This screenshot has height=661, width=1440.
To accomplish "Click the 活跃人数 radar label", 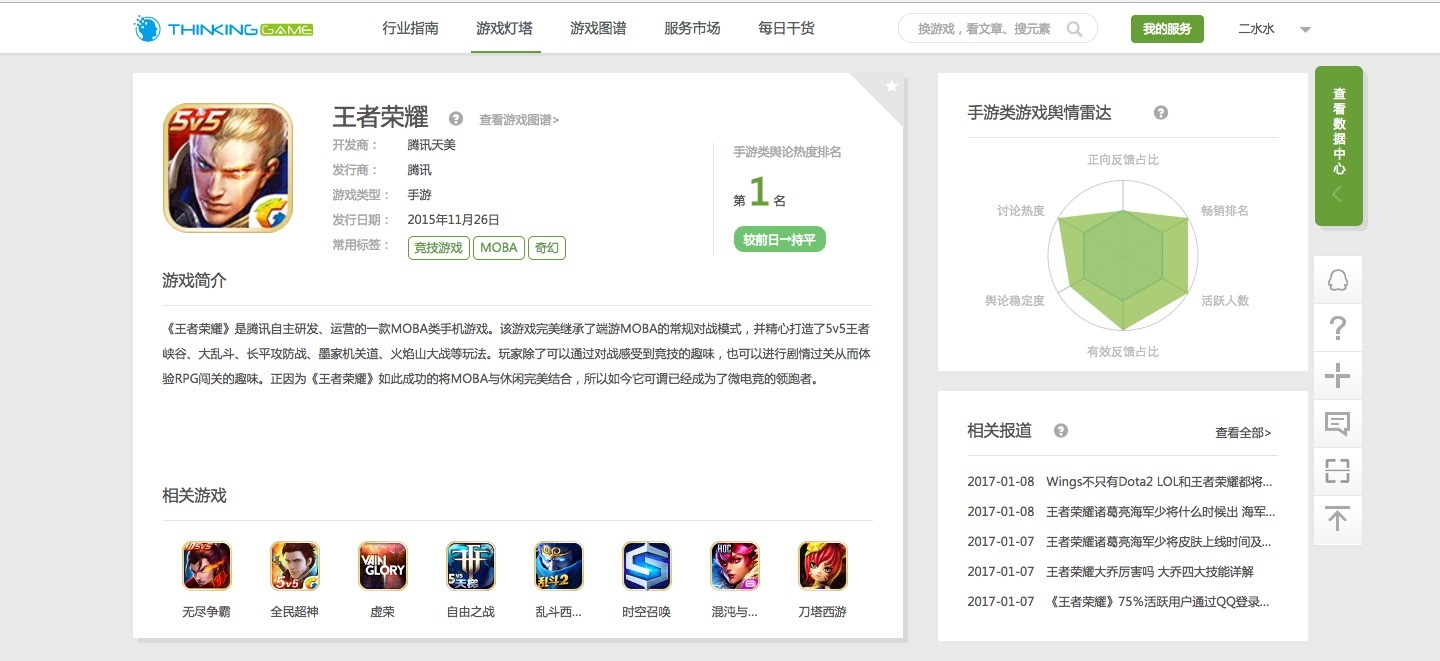I will (1225, 301).
